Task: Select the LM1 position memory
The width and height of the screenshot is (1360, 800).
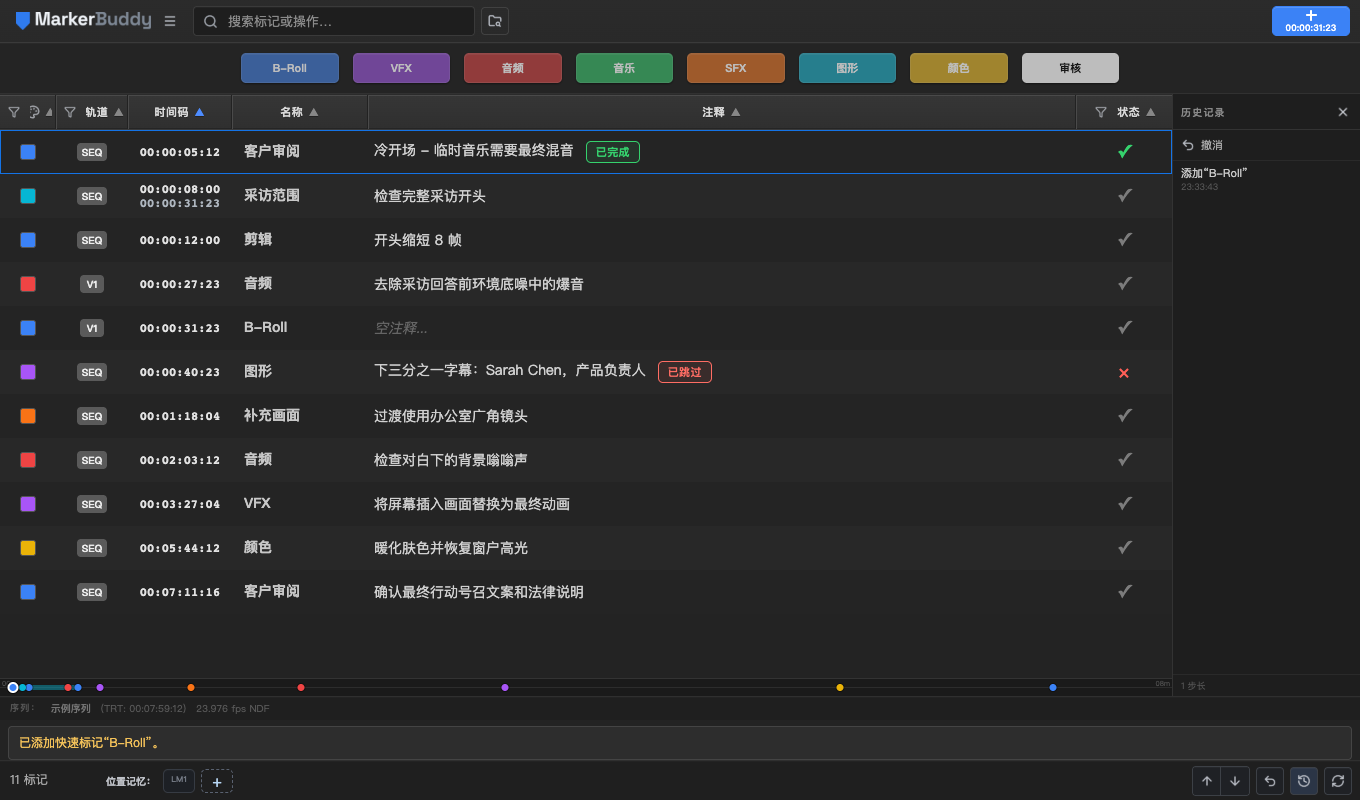Action: coord(179,780)
